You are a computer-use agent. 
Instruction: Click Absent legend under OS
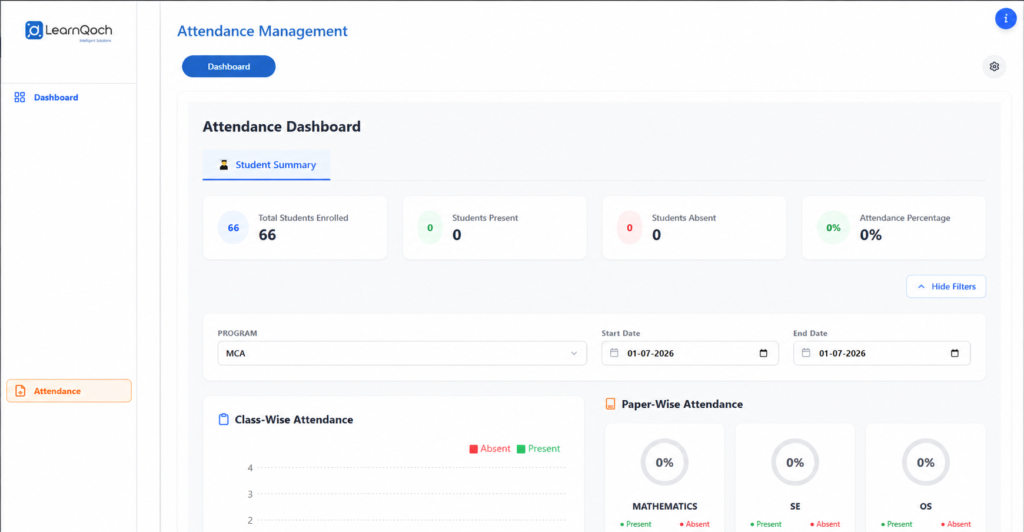tap(955, 524)
